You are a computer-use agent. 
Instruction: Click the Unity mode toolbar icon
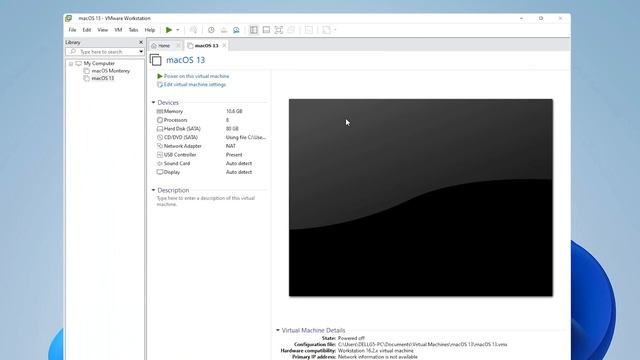pos(291,30)
